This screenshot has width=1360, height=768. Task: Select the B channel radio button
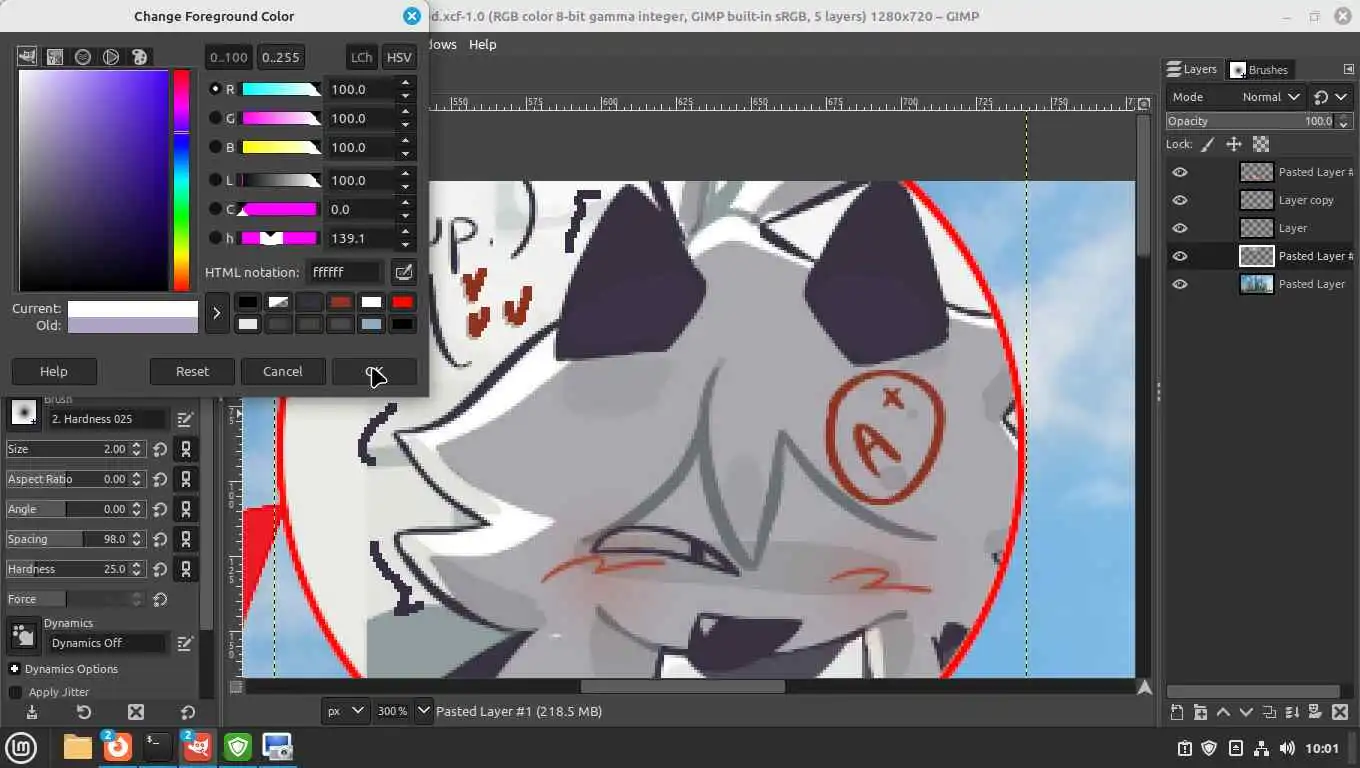(x=215, y=147)
